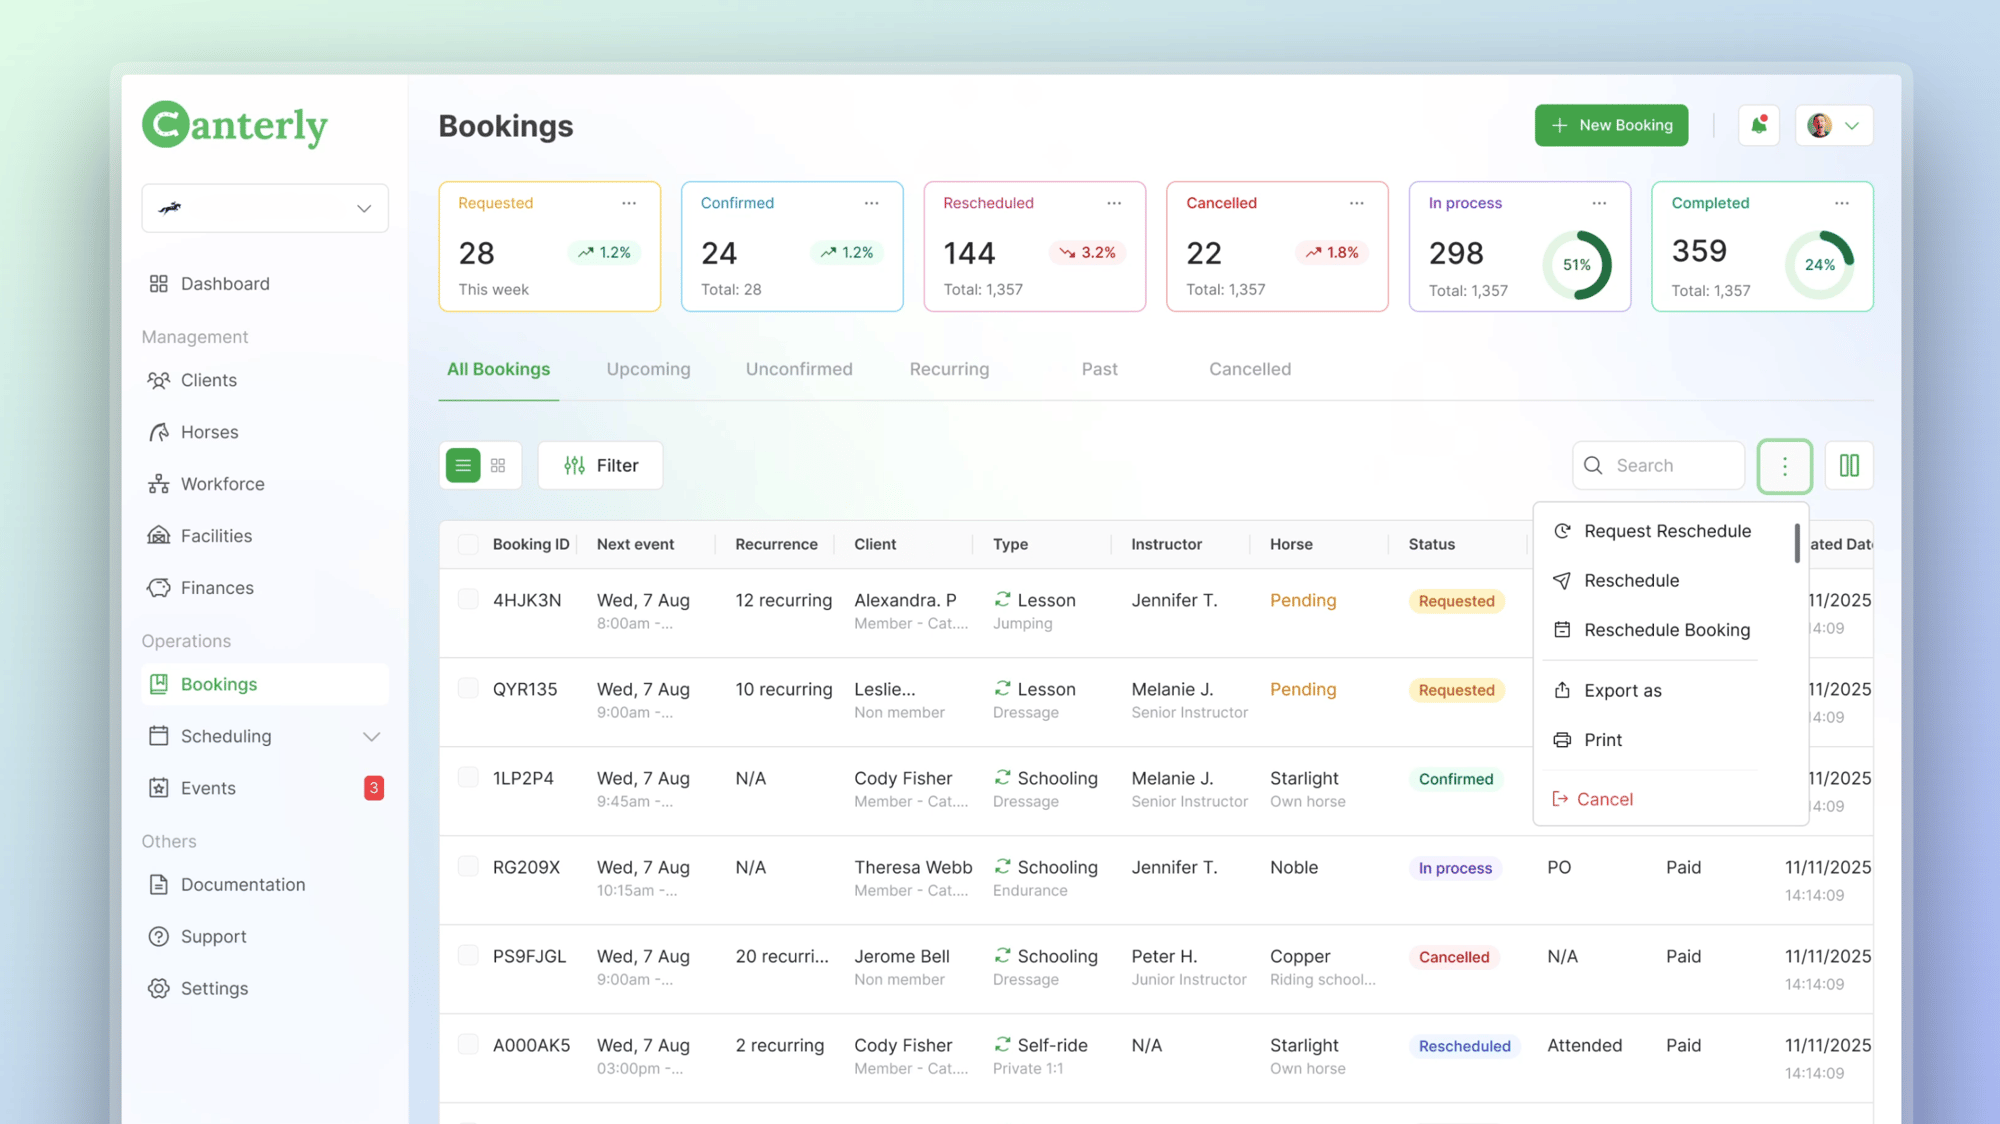Click the recurring icon beside Lesson in row 4HJK3N
Viewport: 2000px width, 1124px height.
point(1002,599)
